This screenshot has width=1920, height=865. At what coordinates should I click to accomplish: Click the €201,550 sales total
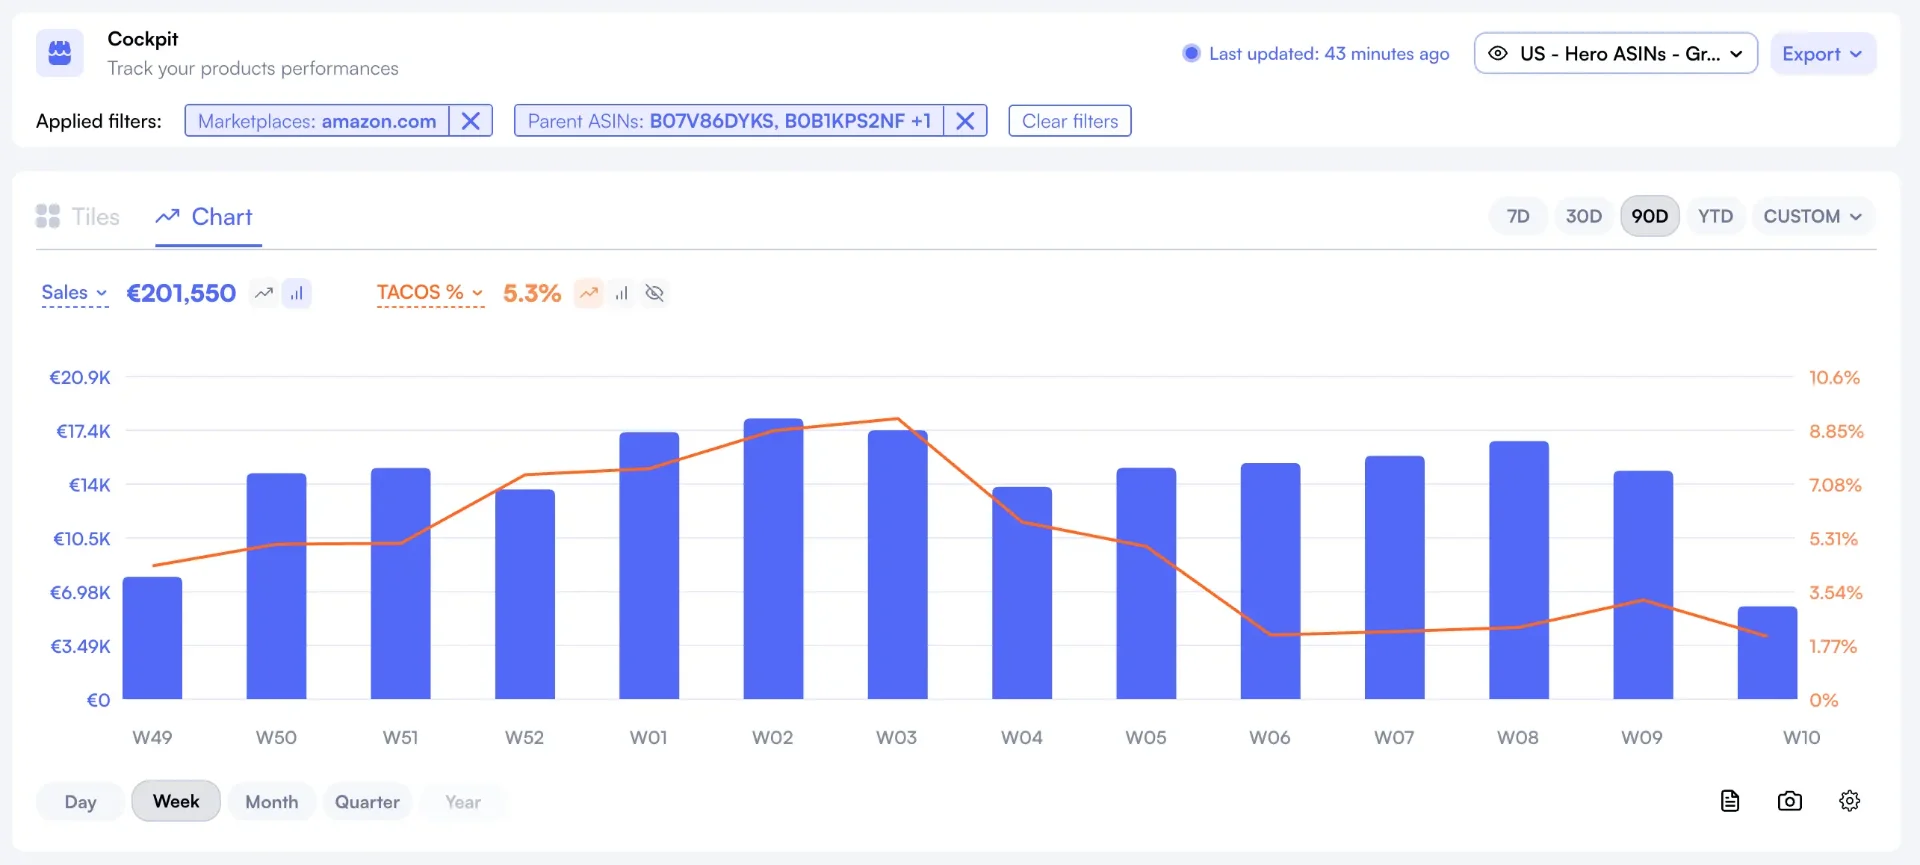[181, 293]
